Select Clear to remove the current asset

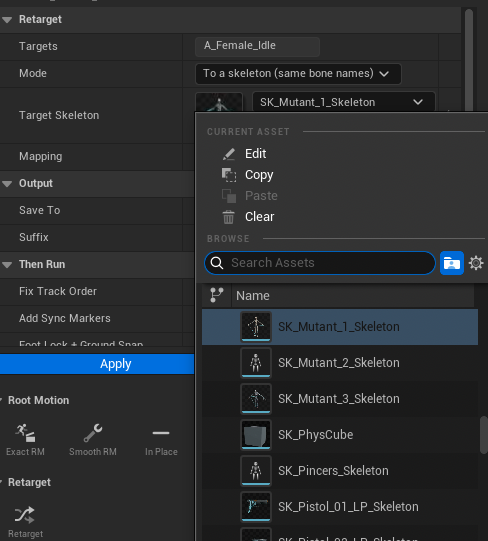(259, 217)
